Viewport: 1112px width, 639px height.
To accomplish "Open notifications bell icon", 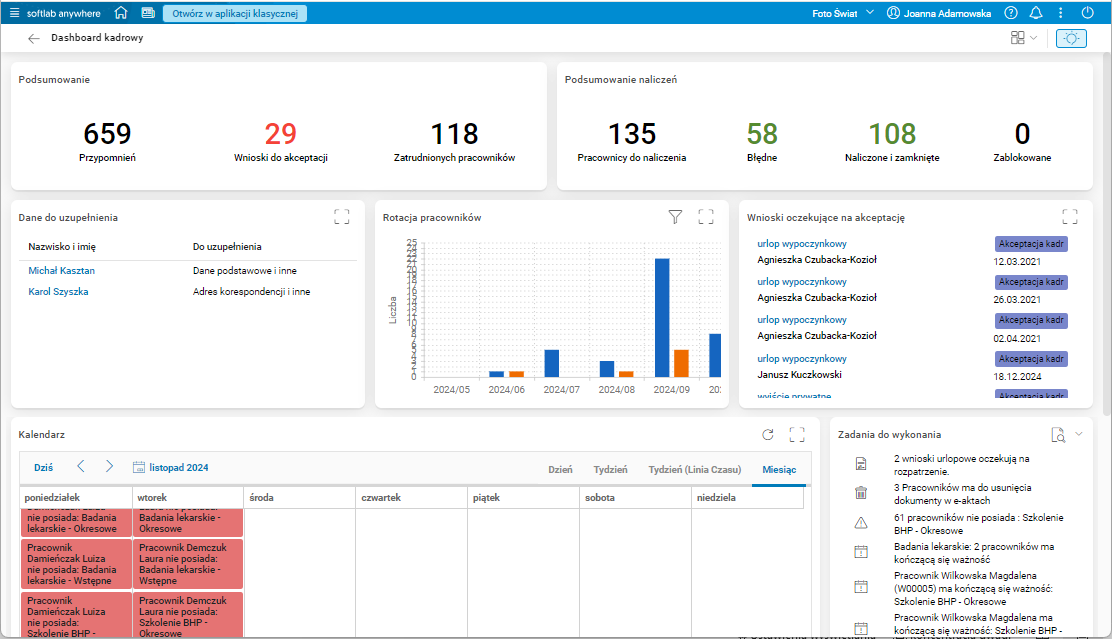I will coord(1035,13).
